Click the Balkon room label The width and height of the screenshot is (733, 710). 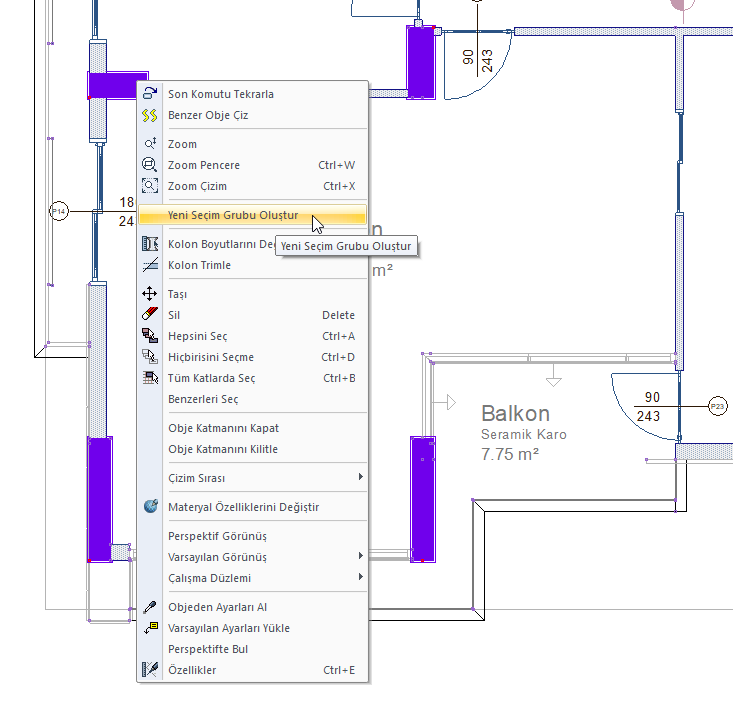click(x=514, y=413)
